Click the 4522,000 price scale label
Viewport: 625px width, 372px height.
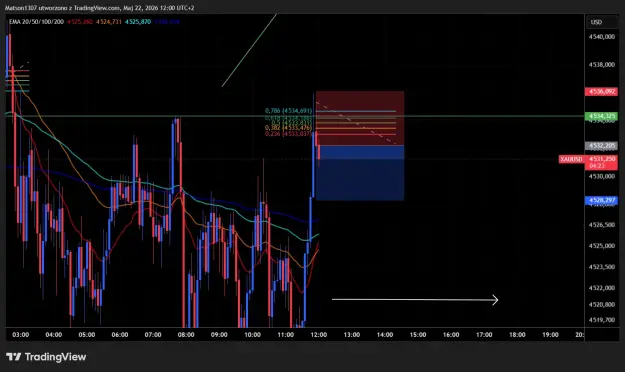601,287
